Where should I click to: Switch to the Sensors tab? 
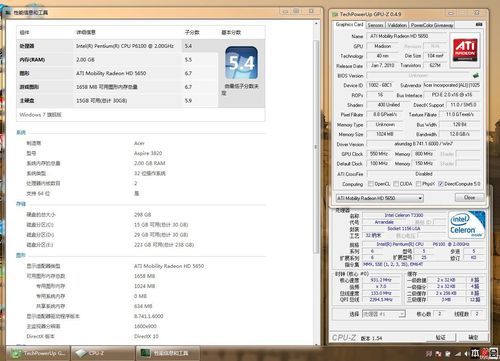point(375,25)
